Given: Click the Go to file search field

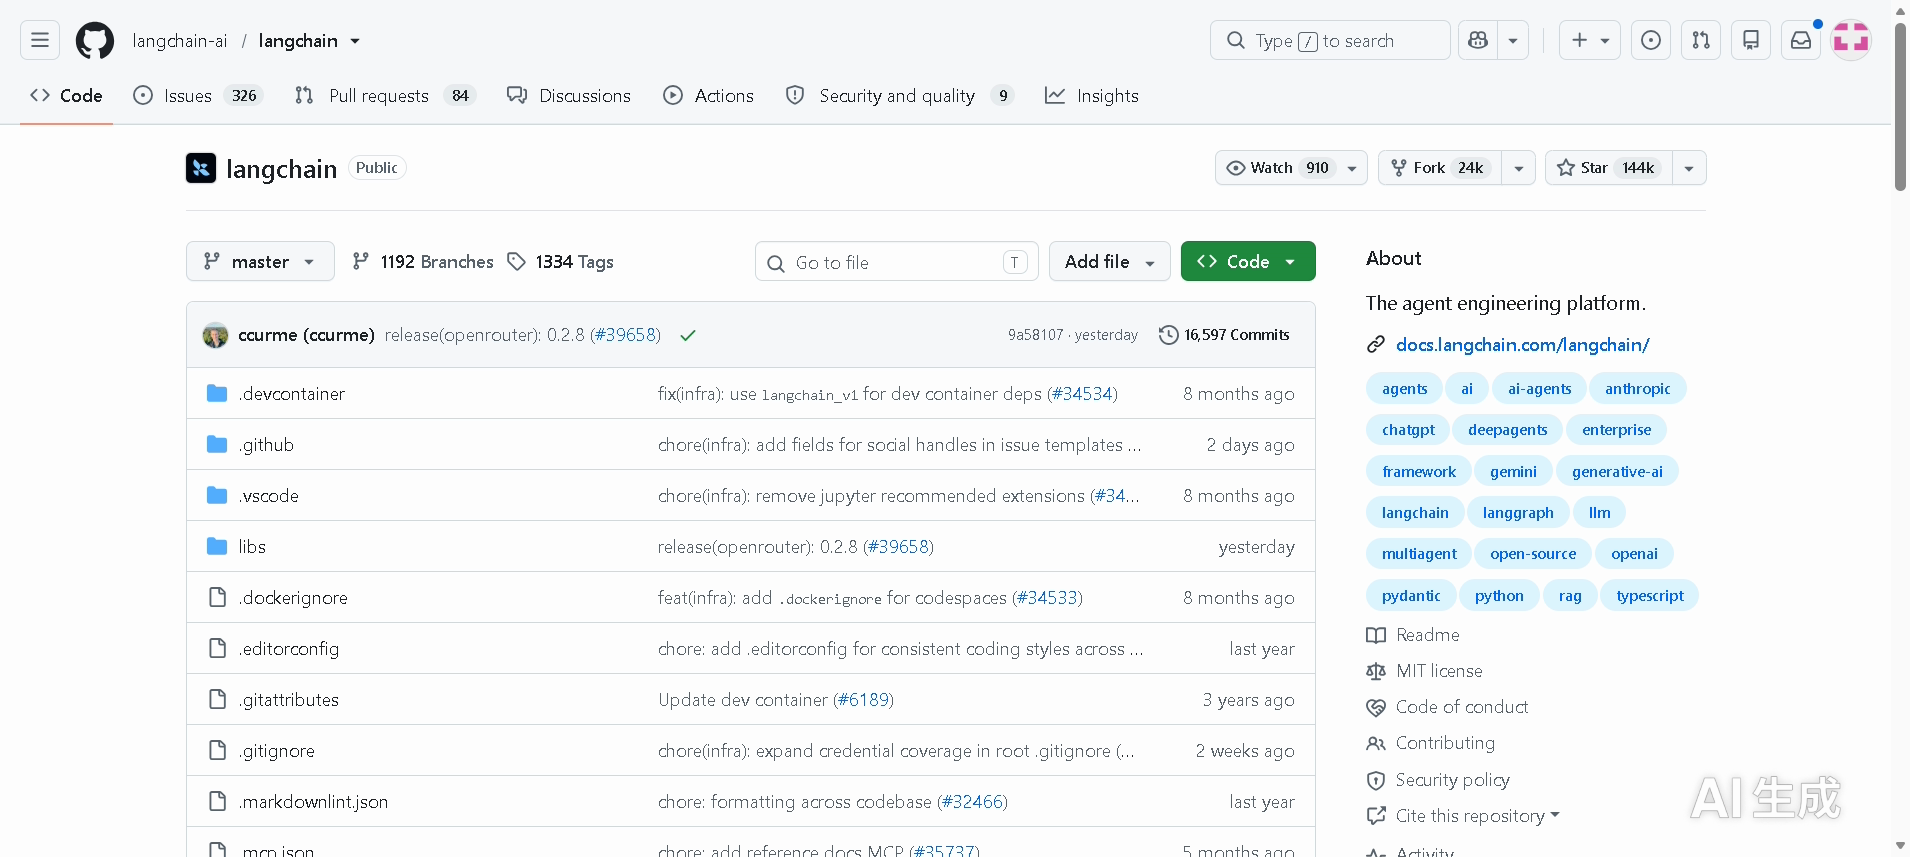Looking at the screenshot, I should pos(897,262).
